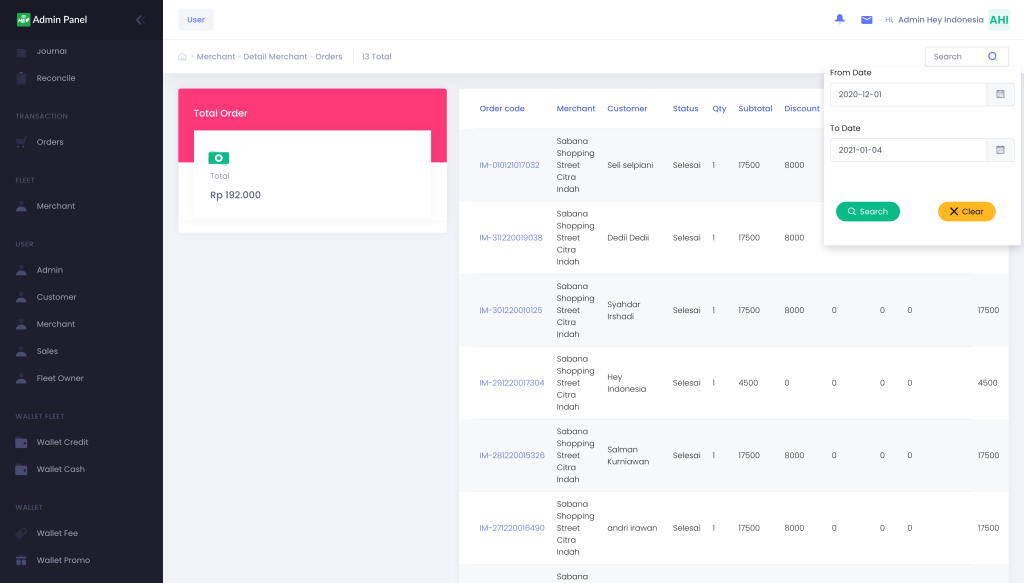Click the 13 Total count text
The height and width of the screenshot is (583, 1024).
(377, 57)
